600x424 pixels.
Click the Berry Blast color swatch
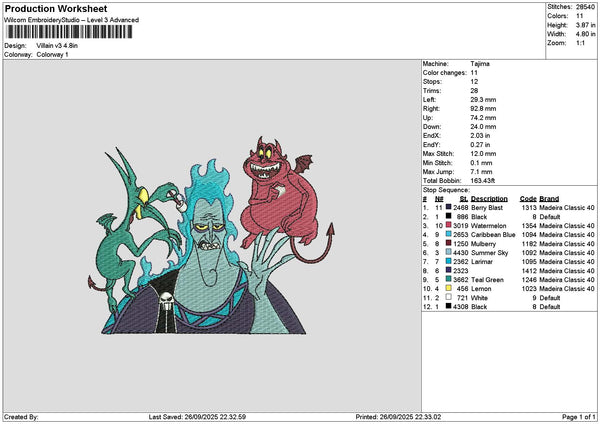[448, 207]
